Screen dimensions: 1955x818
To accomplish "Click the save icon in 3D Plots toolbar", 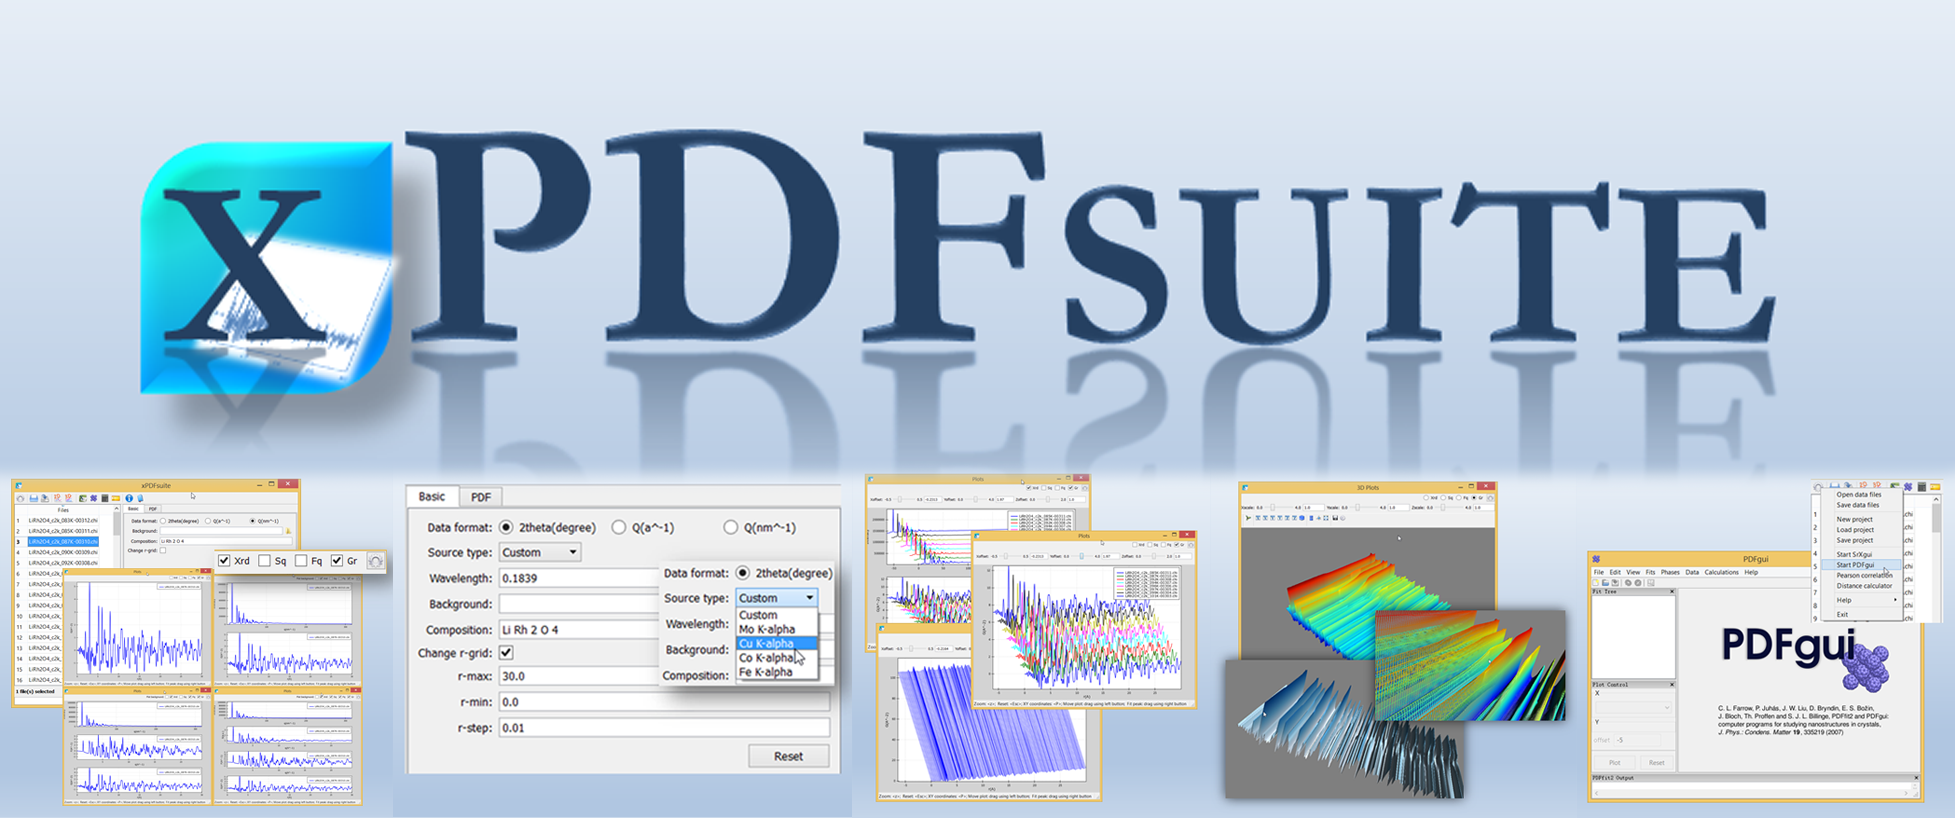I will point(1335,518).
